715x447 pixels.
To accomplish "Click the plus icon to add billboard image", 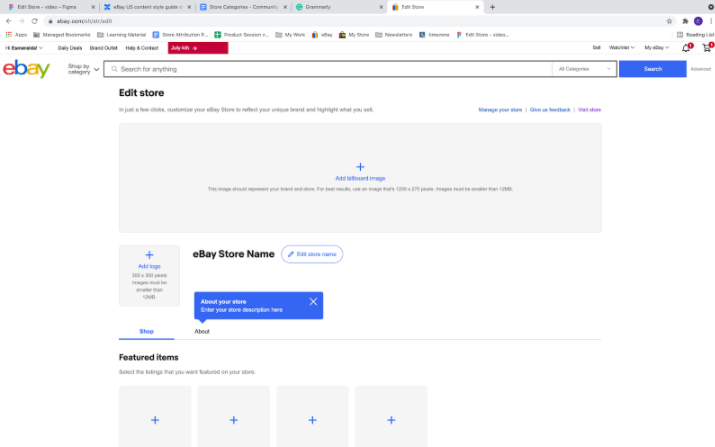I will (x=360, y=167).
